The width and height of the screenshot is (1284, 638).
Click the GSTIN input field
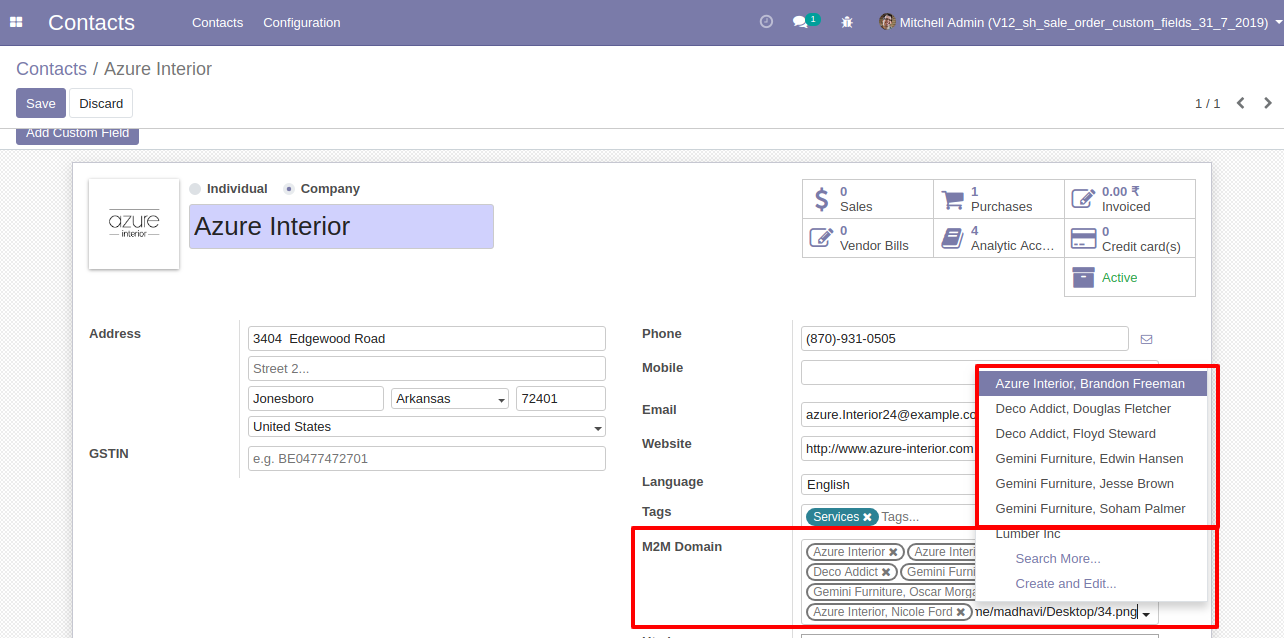(x=427, y=459)
